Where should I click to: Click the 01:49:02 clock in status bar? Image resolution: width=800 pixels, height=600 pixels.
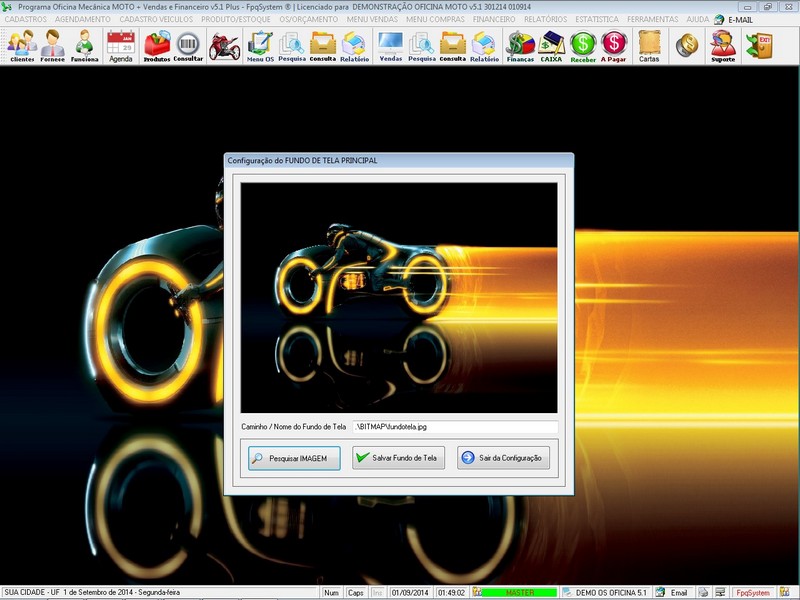pos(451,592)
